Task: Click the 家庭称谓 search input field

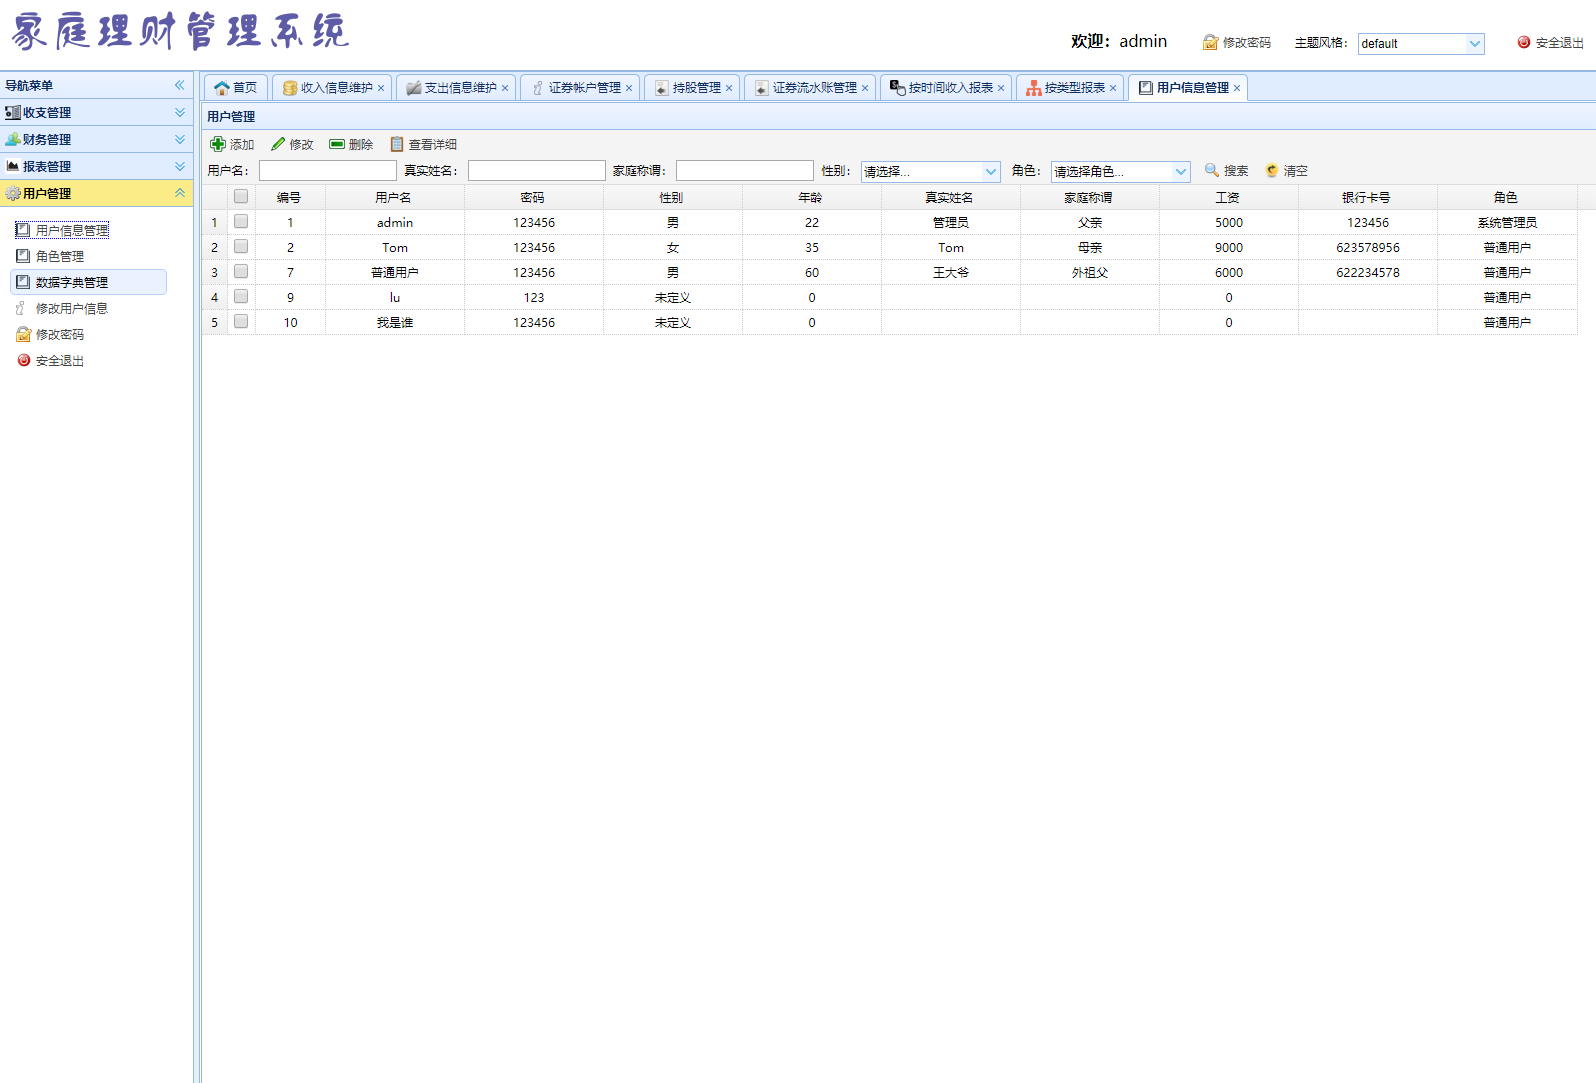Action: point(745,171)
